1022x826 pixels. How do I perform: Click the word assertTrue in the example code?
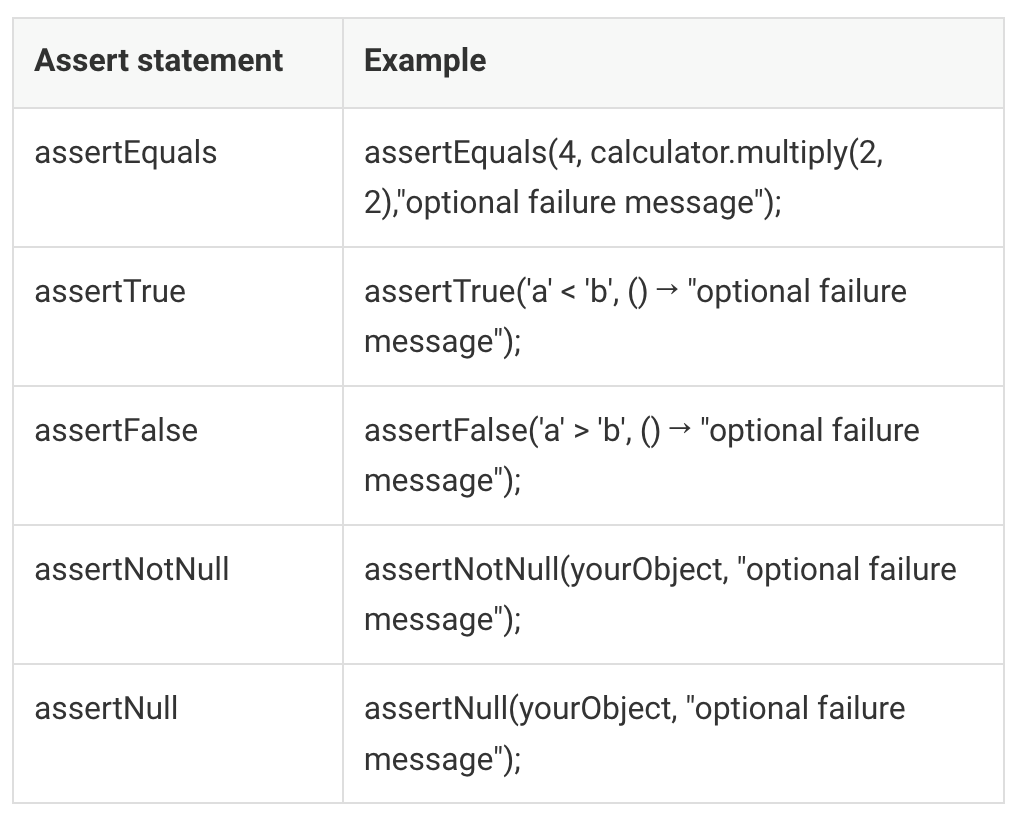pos(439,292)
